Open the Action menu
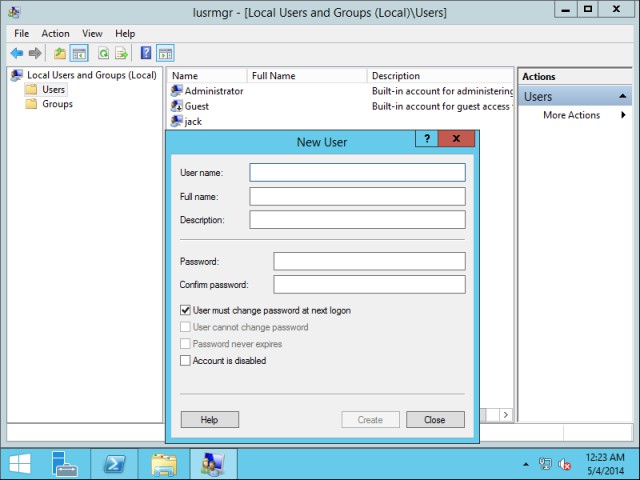The image size is (640, 480). point(56,33)
